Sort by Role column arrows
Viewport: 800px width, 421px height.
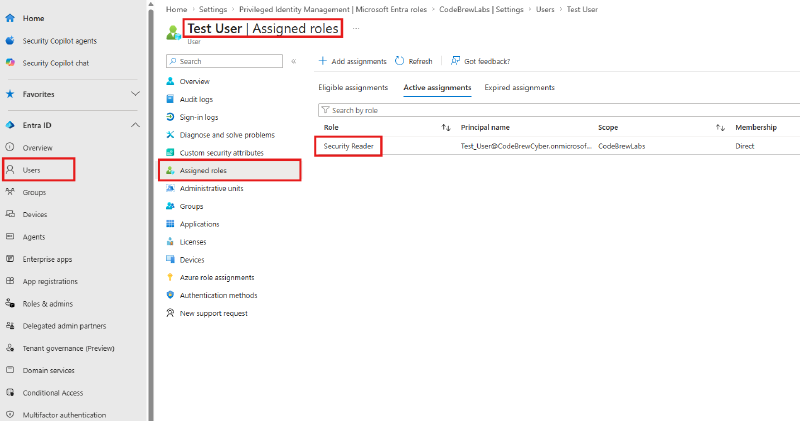446,128
